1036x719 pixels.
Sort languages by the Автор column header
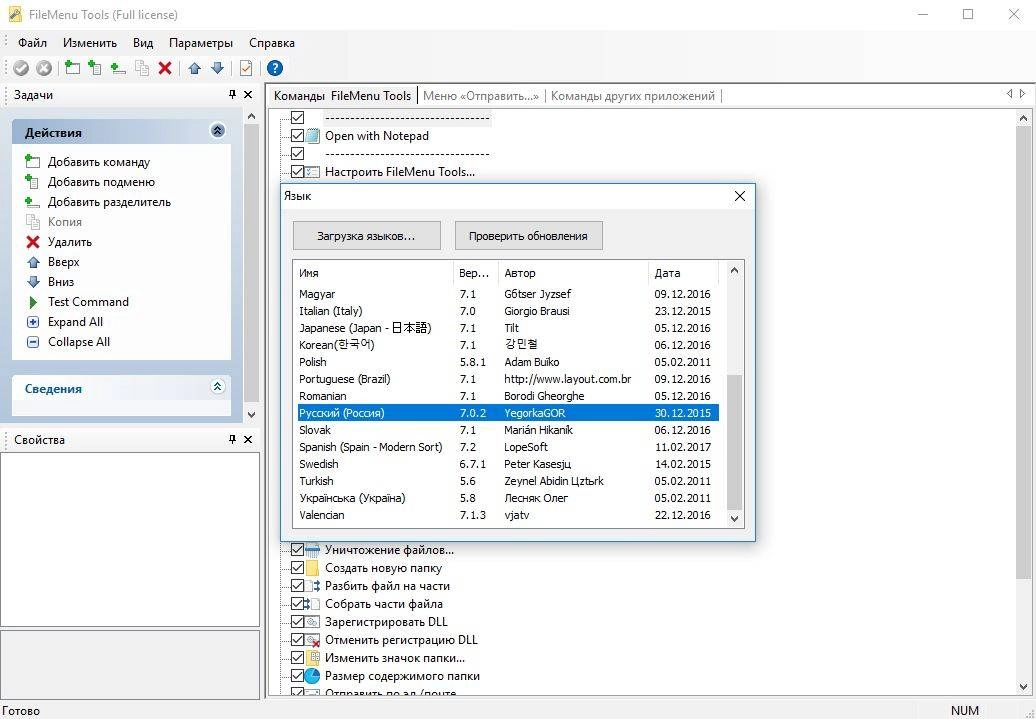tap(574, 273)
